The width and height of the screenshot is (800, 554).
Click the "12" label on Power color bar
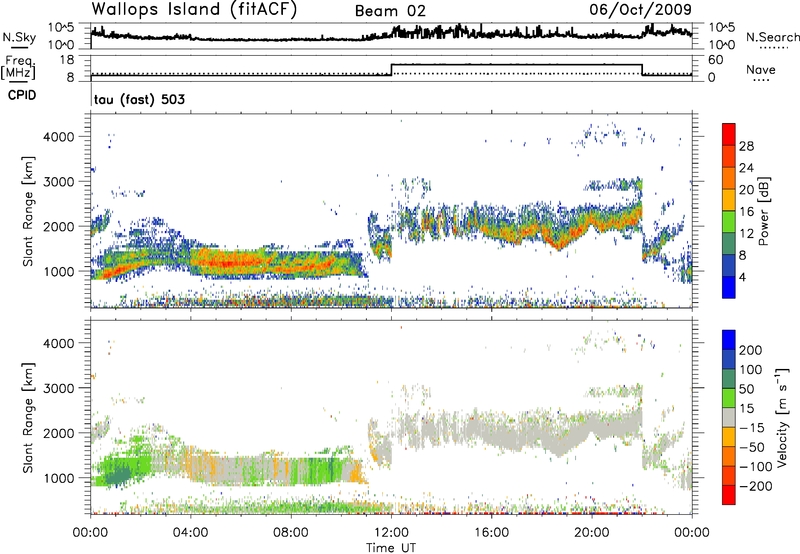[x=746, y=234]
